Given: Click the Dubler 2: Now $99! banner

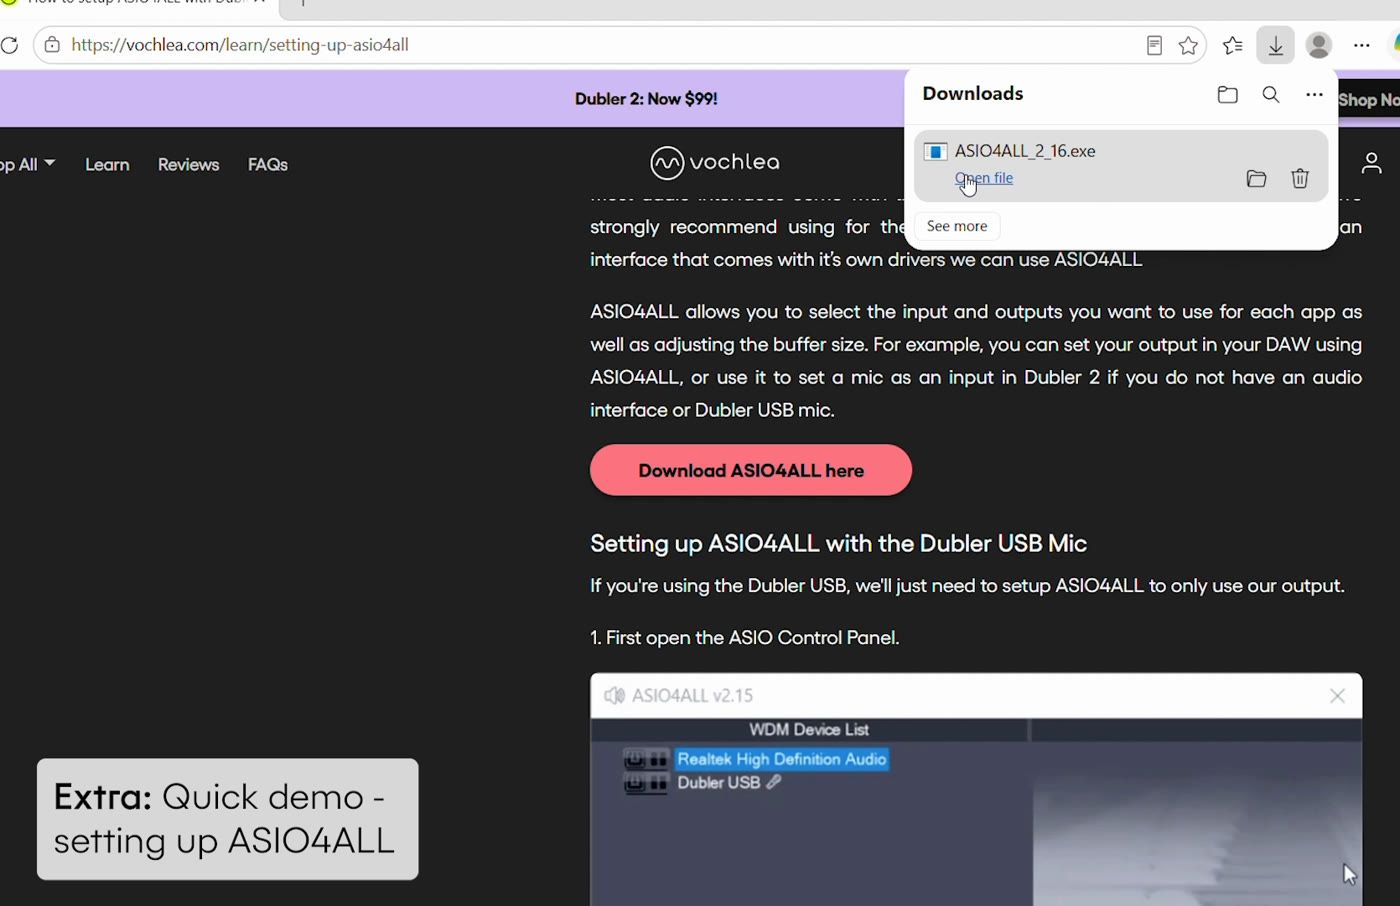Looking at the screenshot, I should coord(646,99).
